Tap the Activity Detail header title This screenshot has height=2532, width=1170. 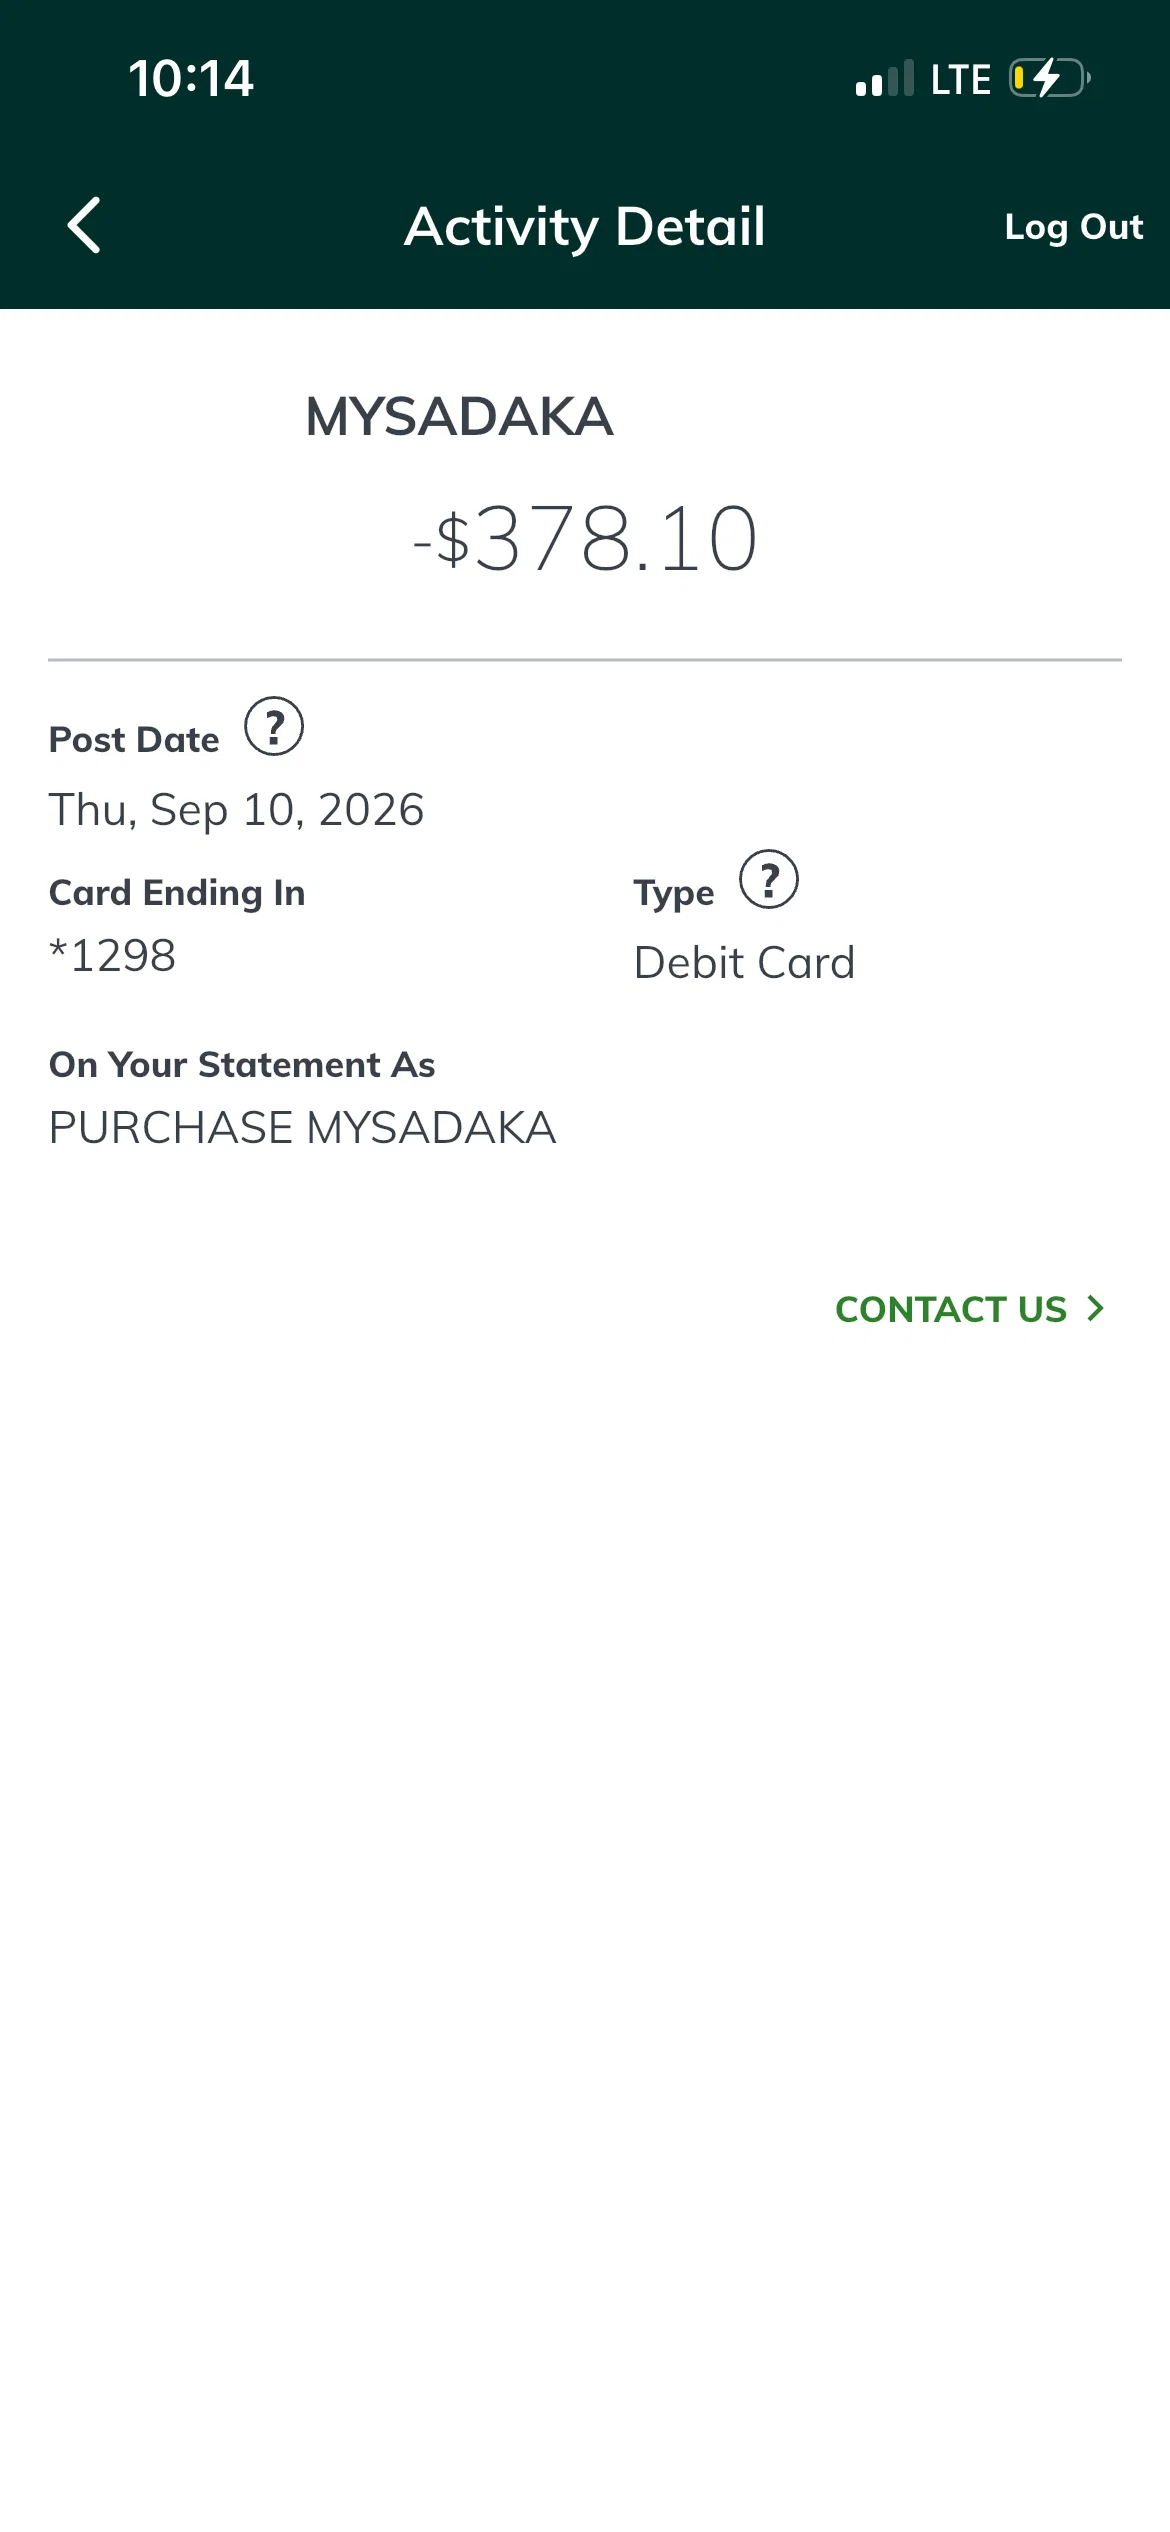coord(585,227)
